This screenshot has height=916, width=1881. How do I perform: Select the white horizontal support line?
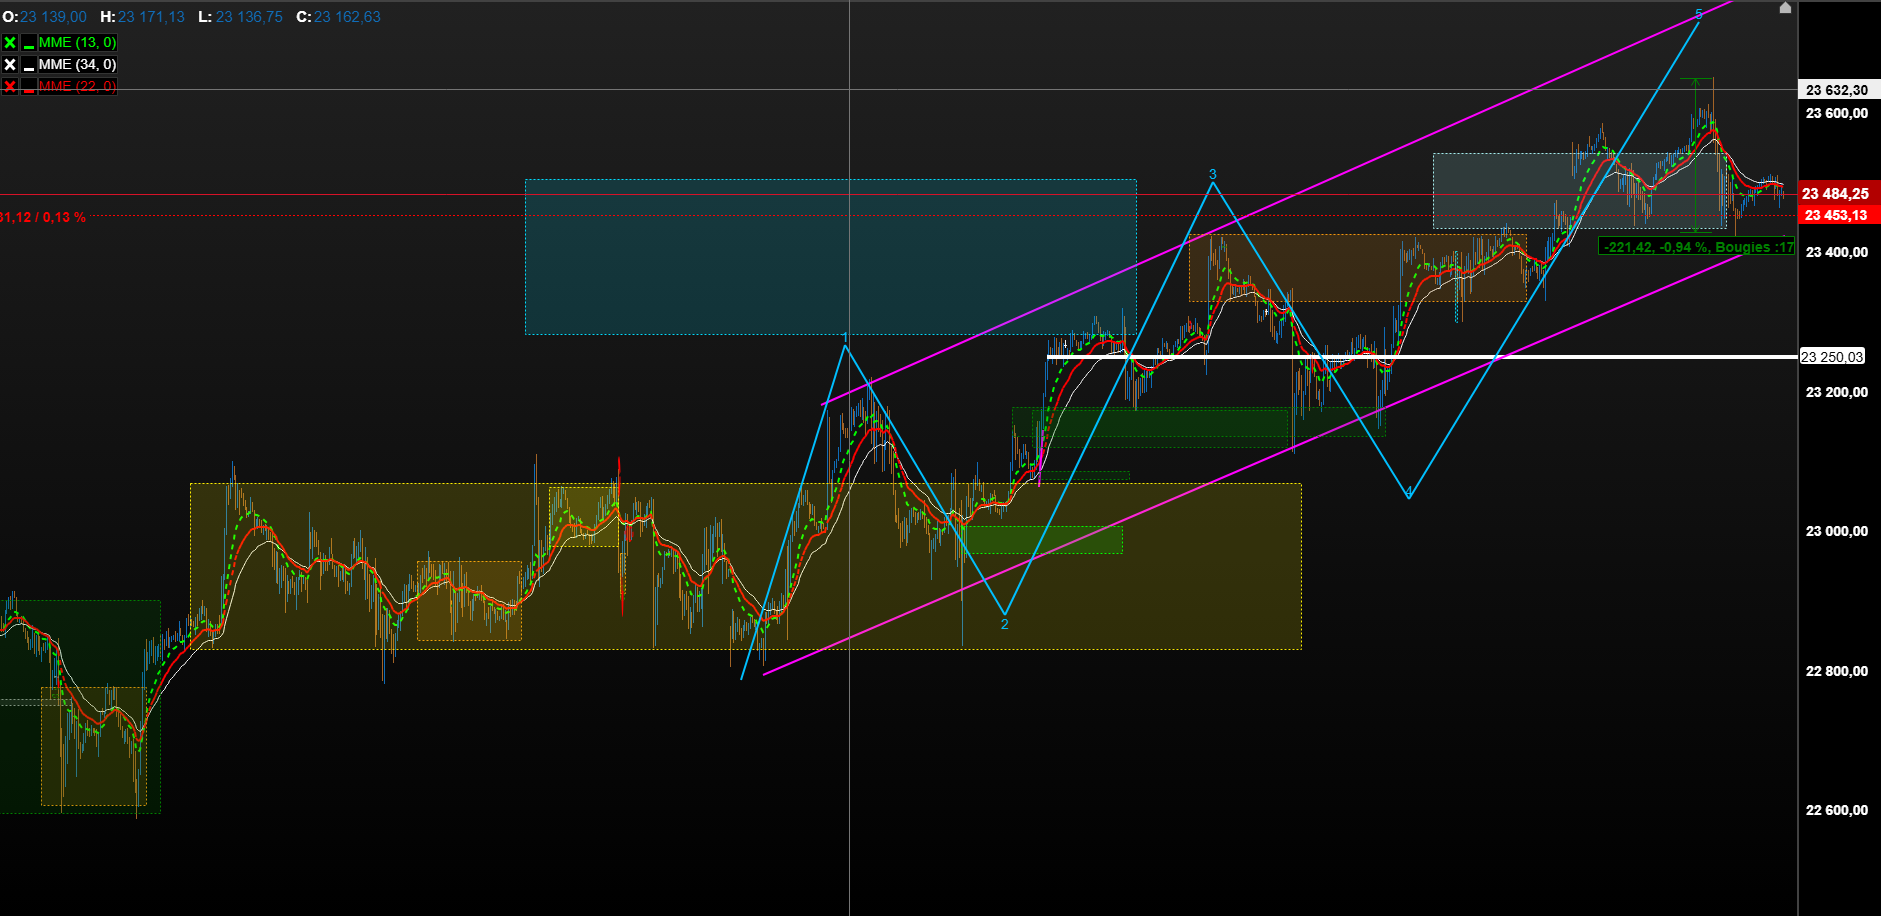1422,357
